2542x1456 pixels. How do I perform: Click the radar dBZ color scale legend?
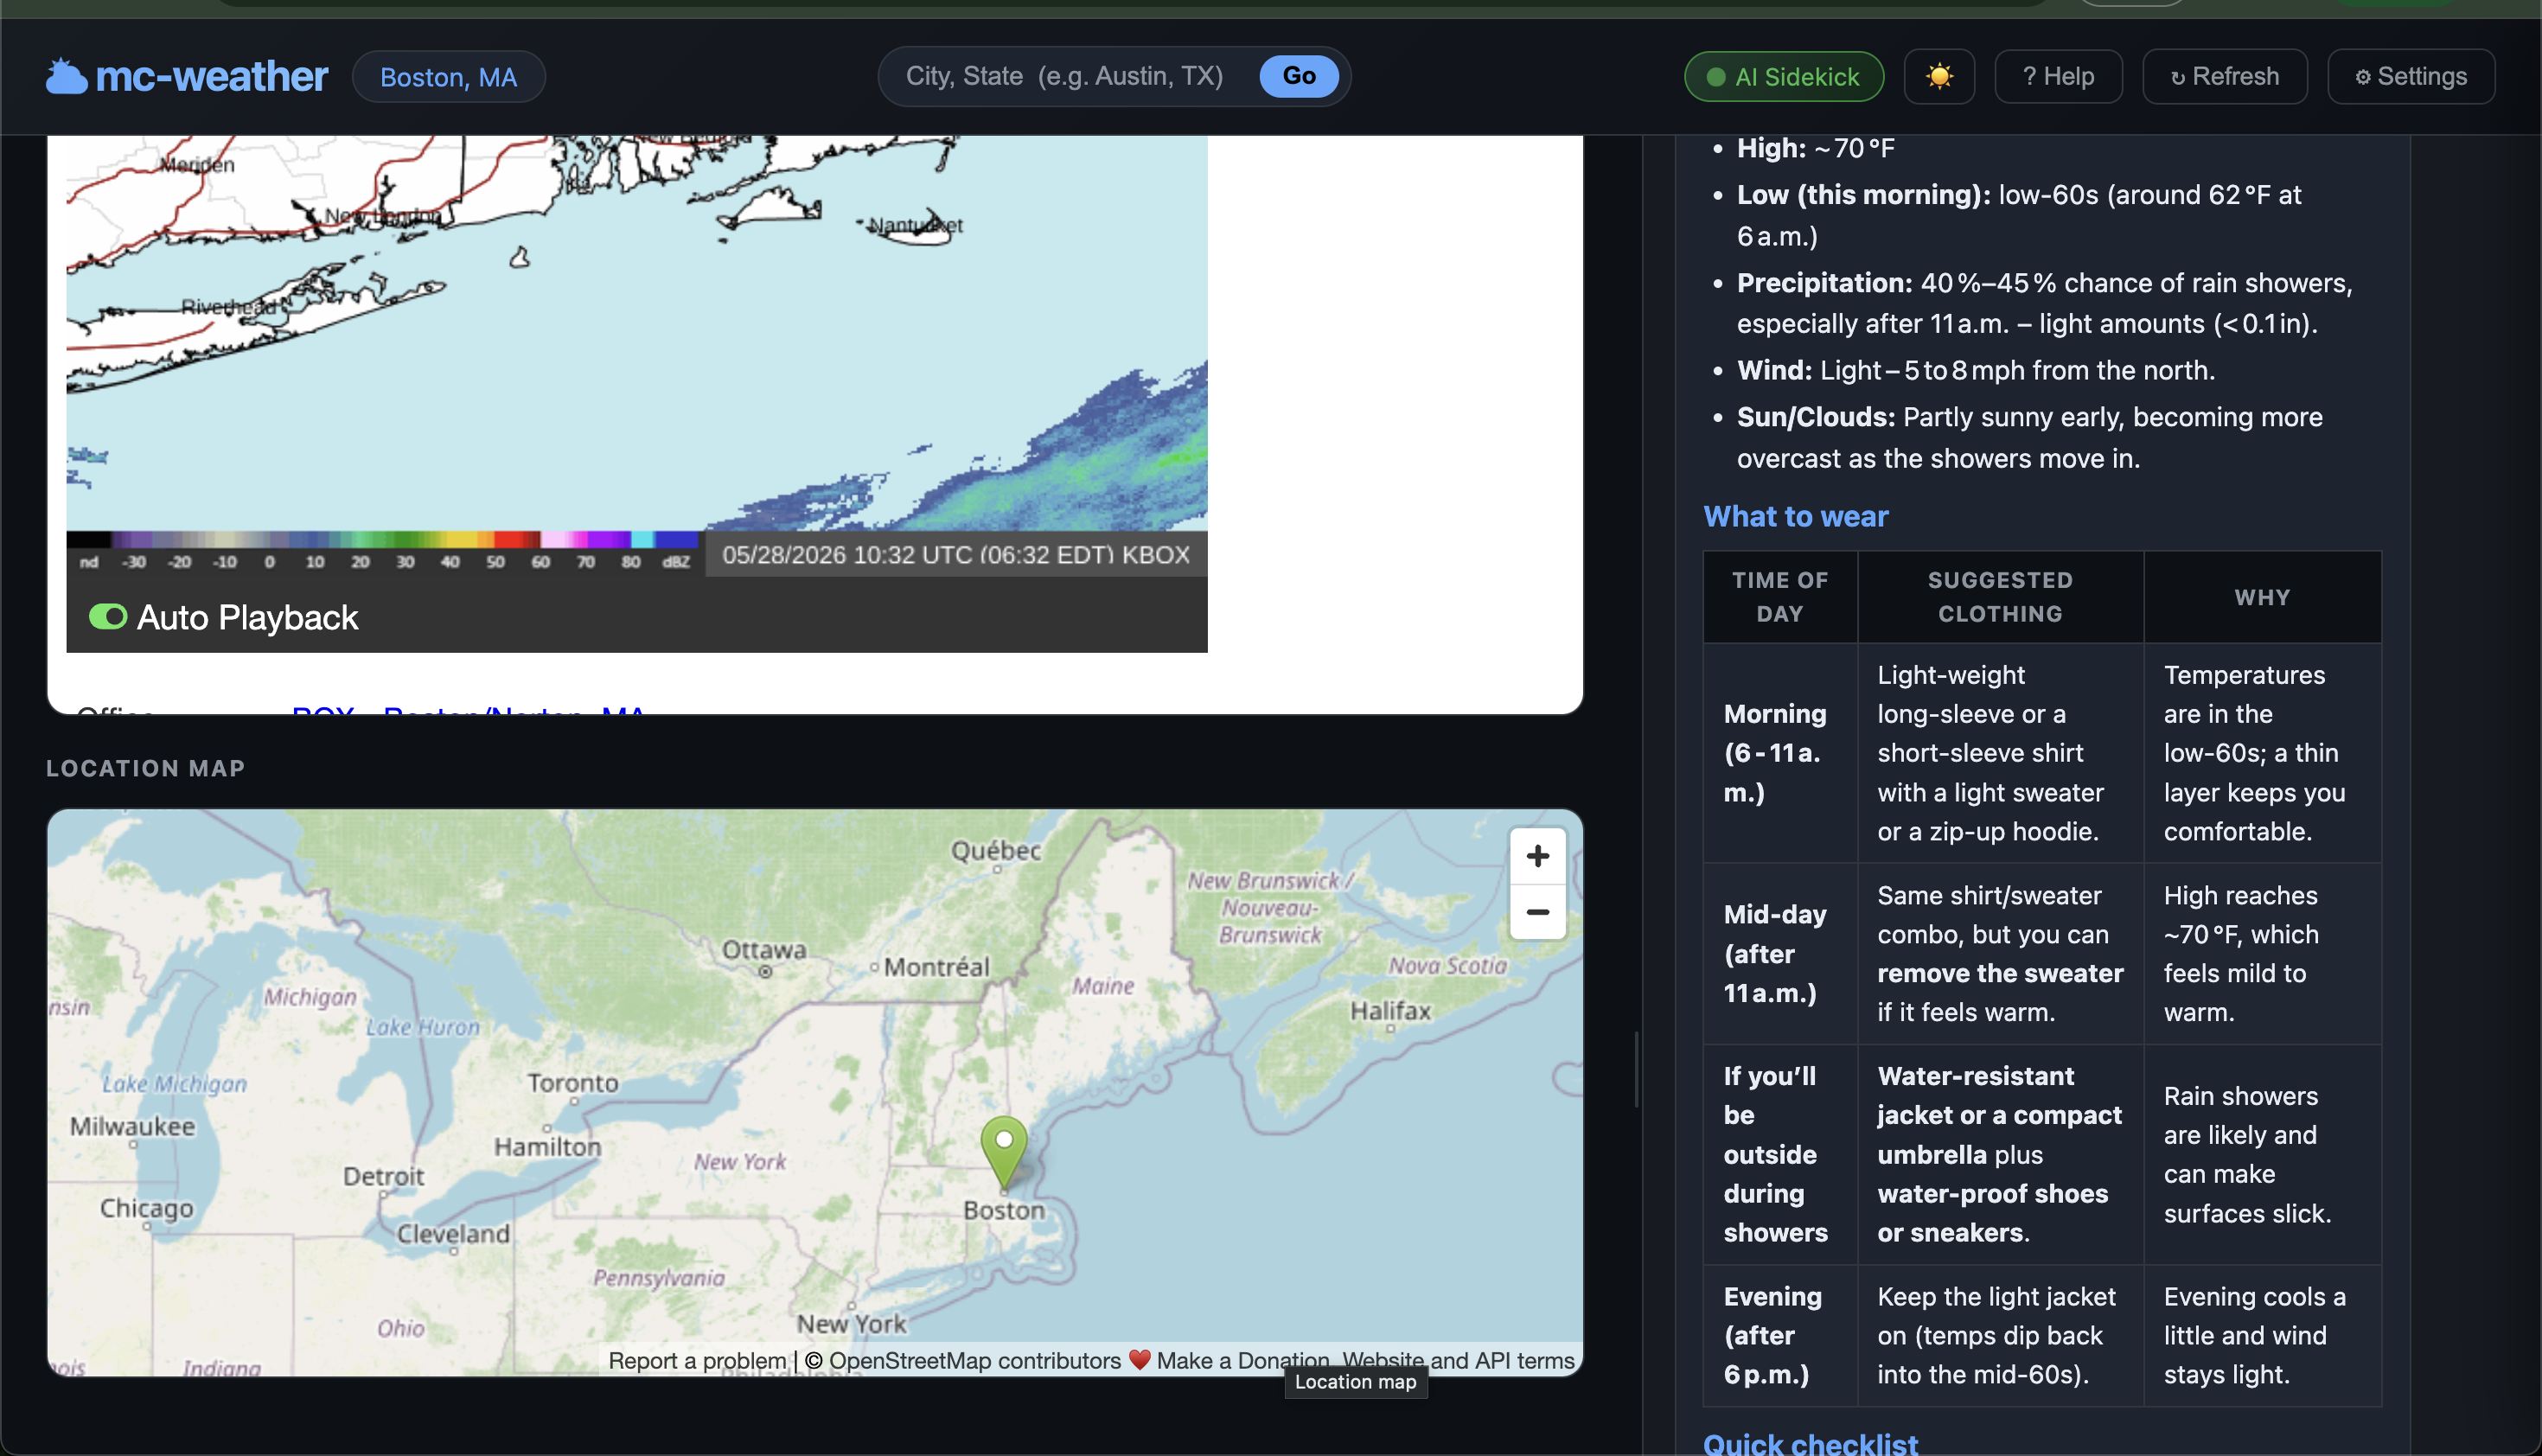pyautogui.click(x=383, y=552)
